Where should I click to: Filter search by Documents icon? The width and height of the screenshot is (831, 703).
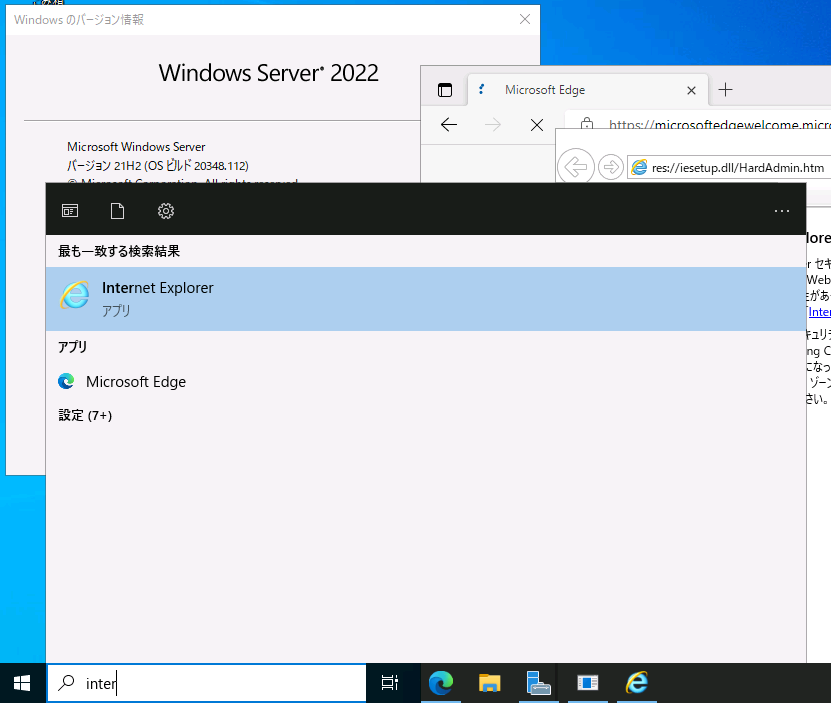[118, 211]
